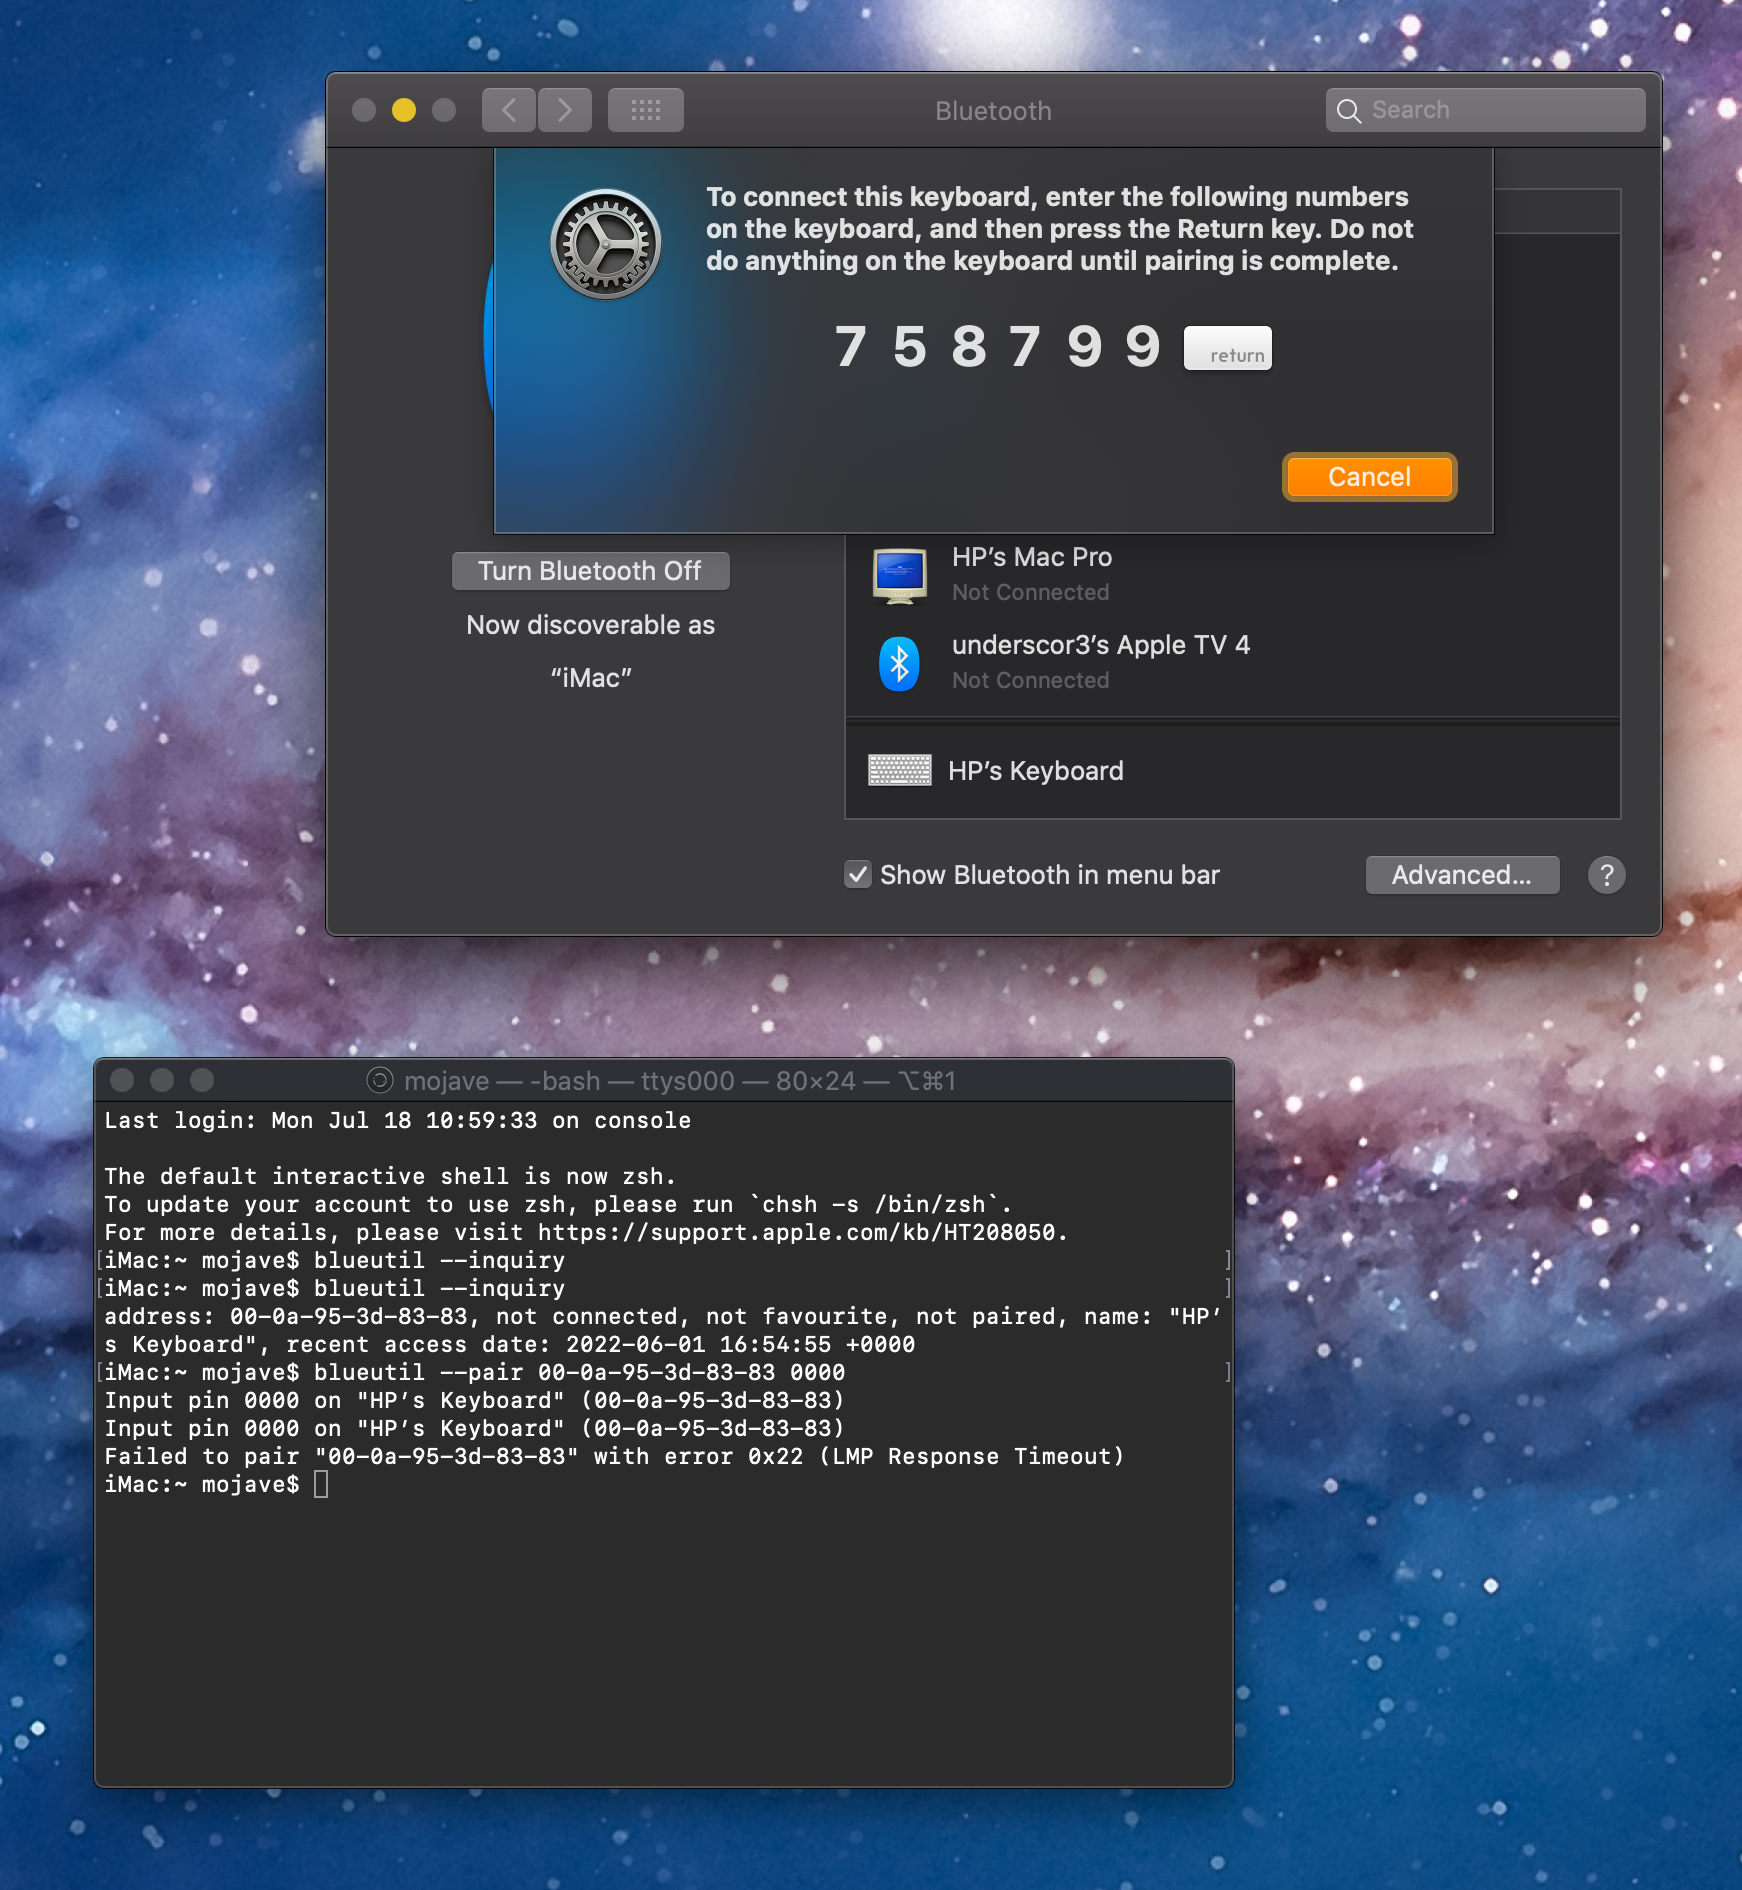1742x1890 pixels.
Task: Click the Terminal minimize button
Action: pos(162,1080)
